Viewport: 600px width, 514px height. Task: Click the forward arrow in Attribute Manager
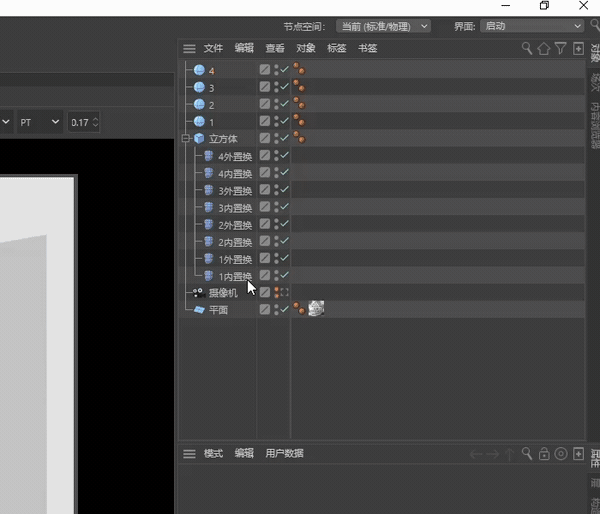click(492, 454)
